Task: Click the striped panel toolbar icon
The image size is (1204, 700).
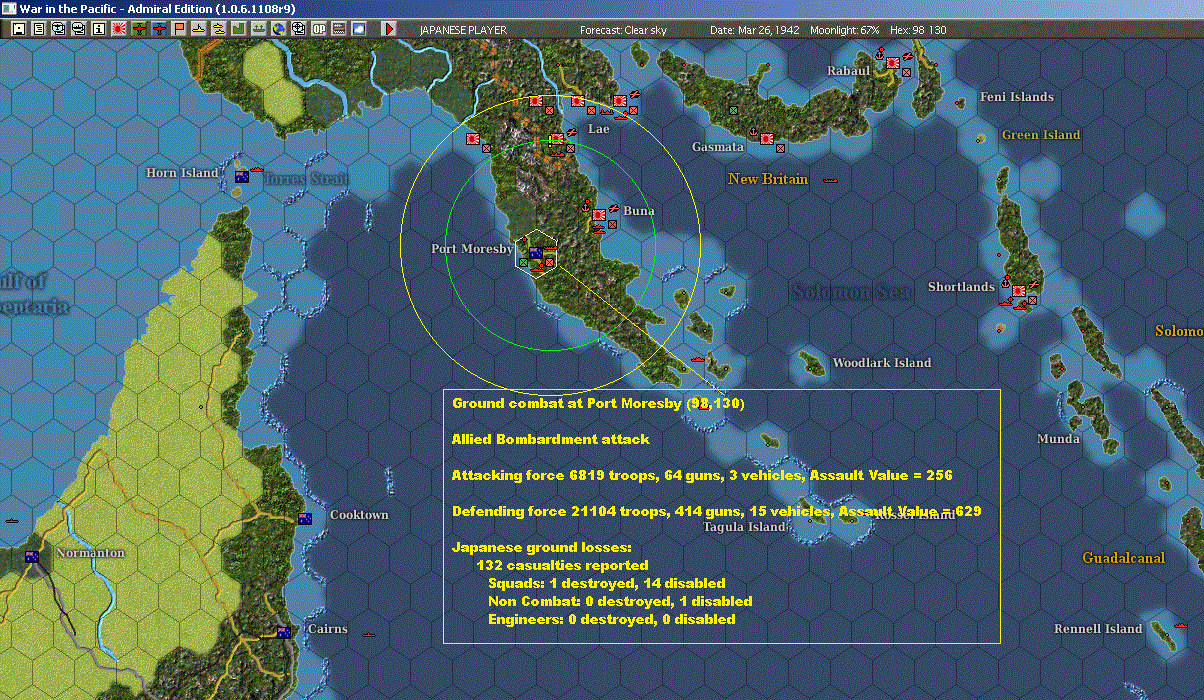Action: pyautogui.click(x=338, y=29)
